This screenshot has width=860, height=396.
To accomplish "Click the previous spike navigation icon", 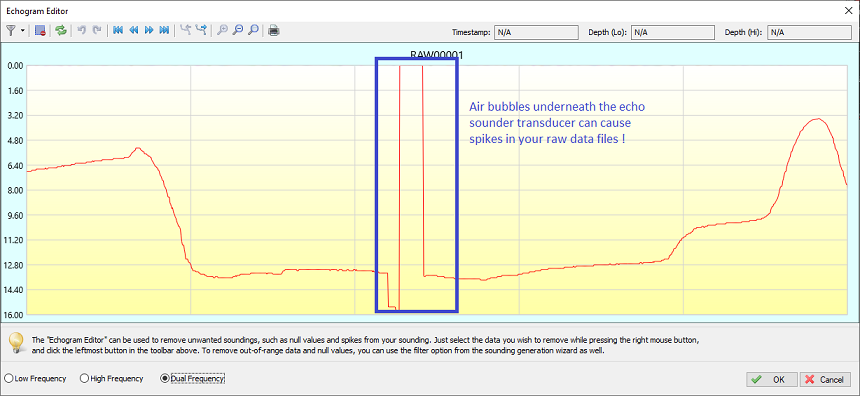I will pyautogui.click(x=185, y=31).
